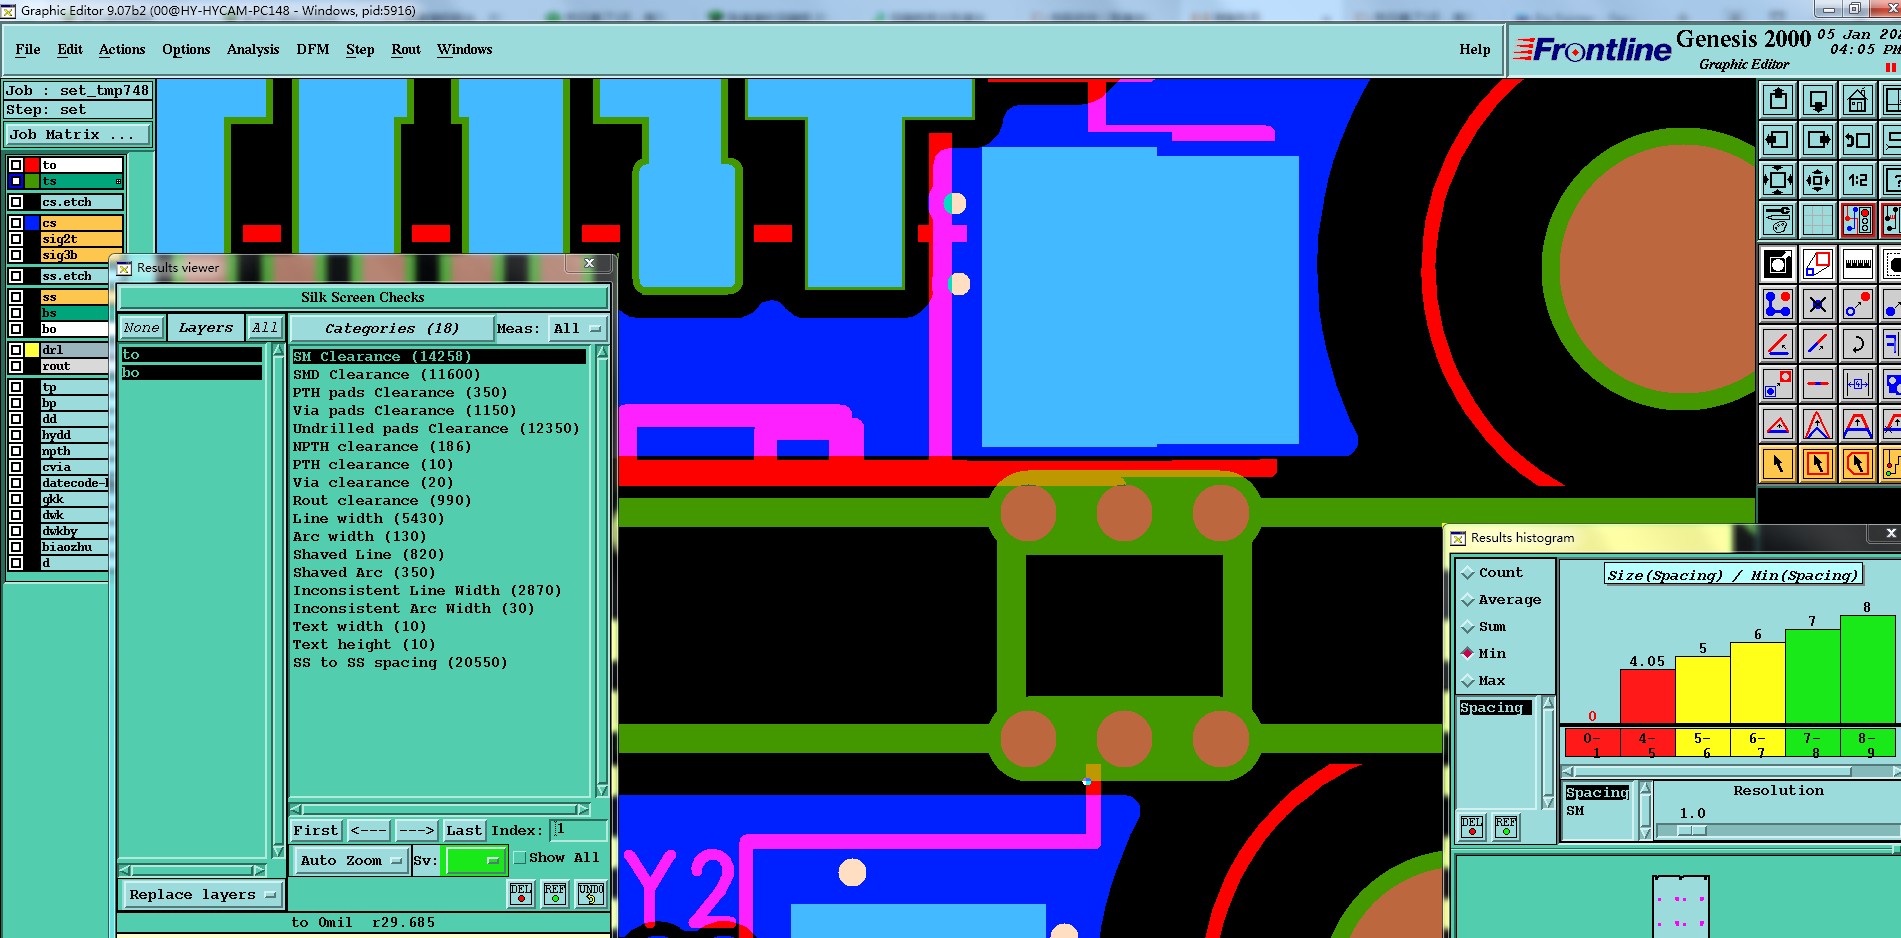Select the plain arrow pointer tool
1901x938 pixels.
pyautogui.click(x=1778, y=463)
